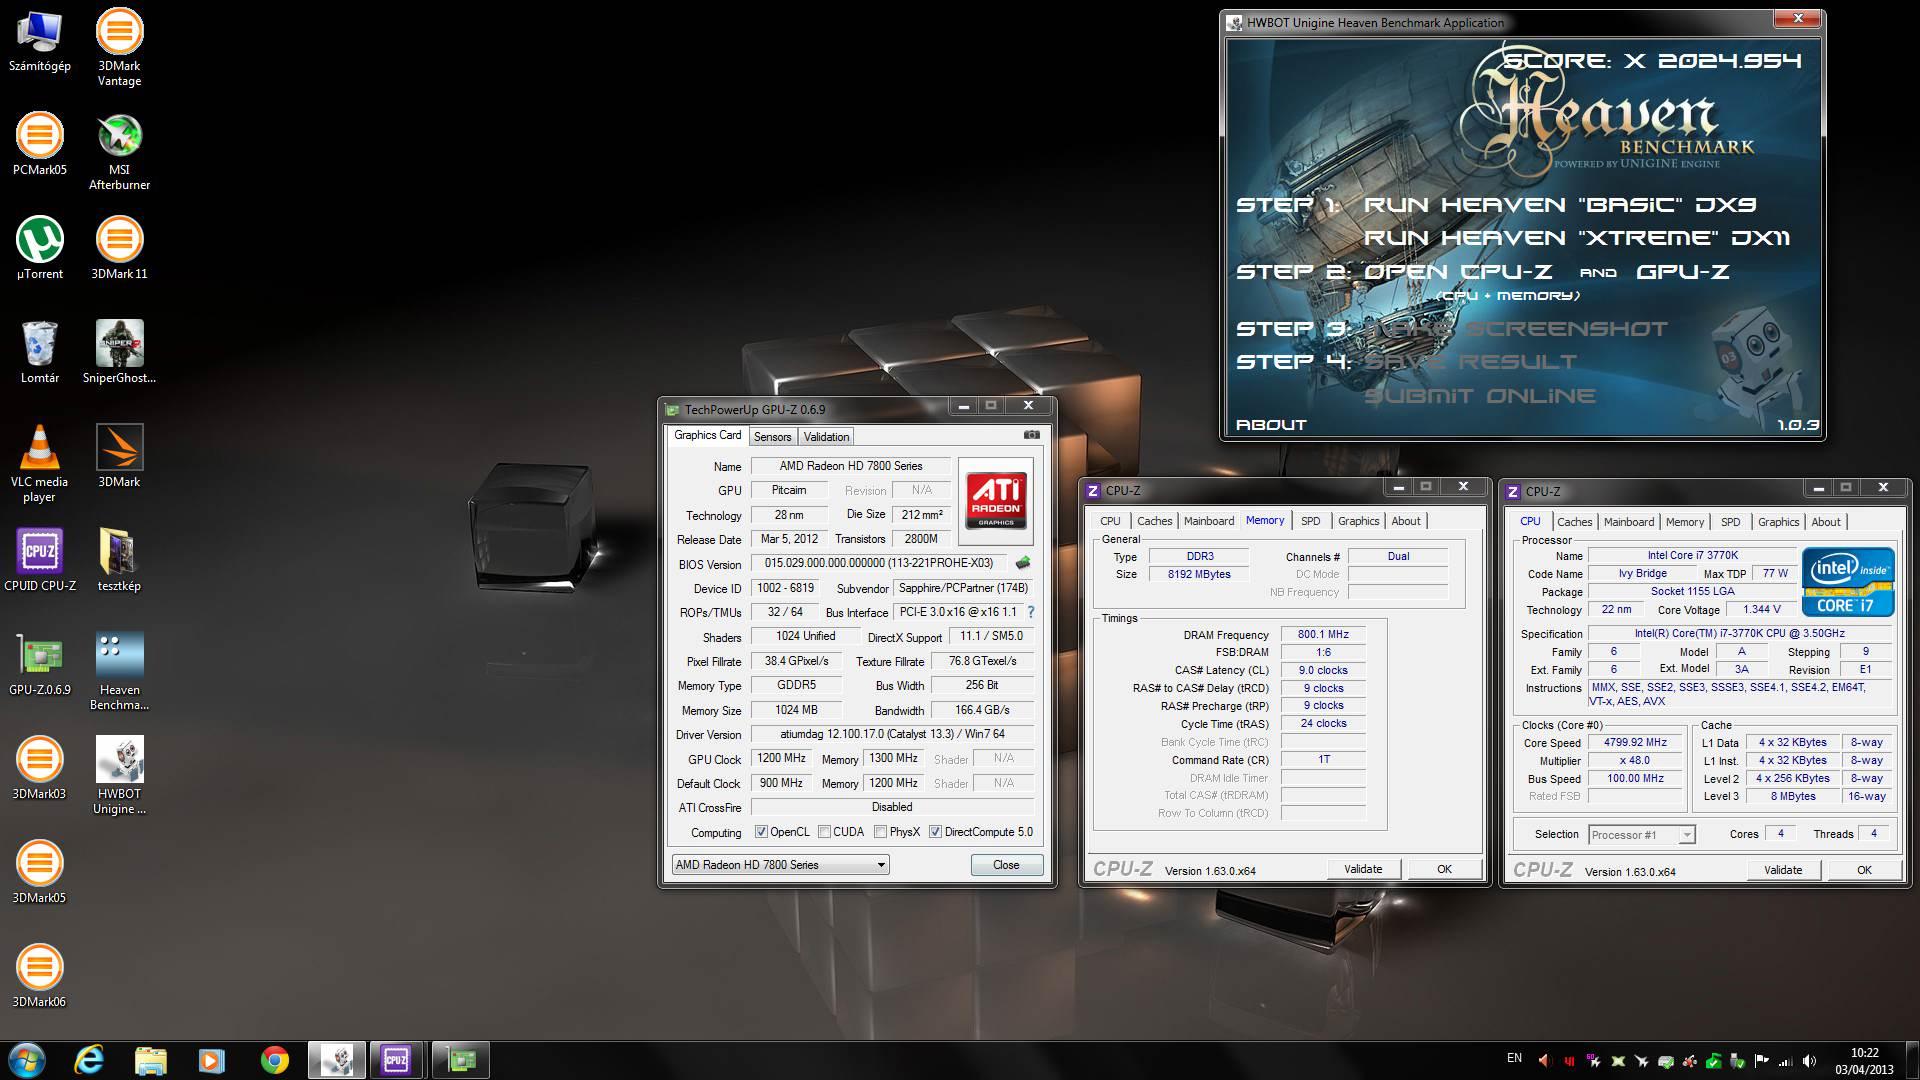Click Open CPU-Z in HWBOT Heaven step 2
Viewport: 1920px width, 1080px height.
pyautogui.click(x=1458, y=272)
